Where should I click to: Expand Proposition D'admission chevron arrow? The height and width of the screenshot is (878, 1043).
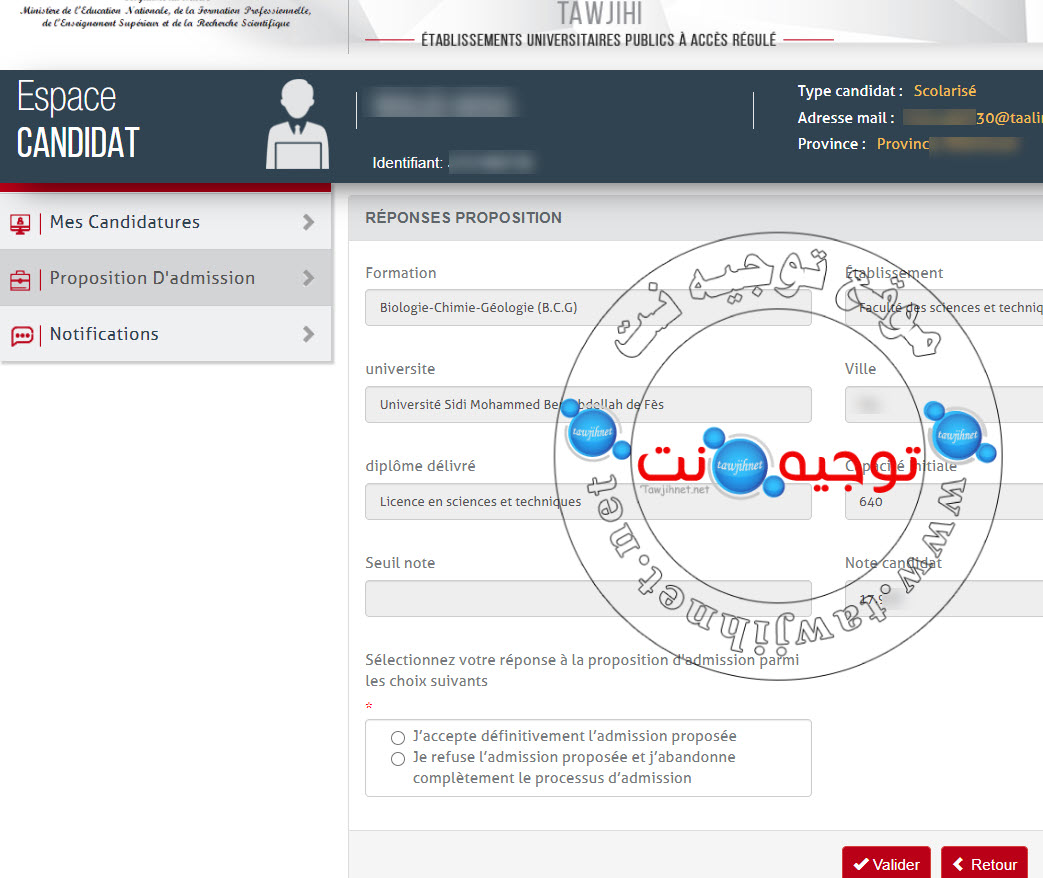308,279
